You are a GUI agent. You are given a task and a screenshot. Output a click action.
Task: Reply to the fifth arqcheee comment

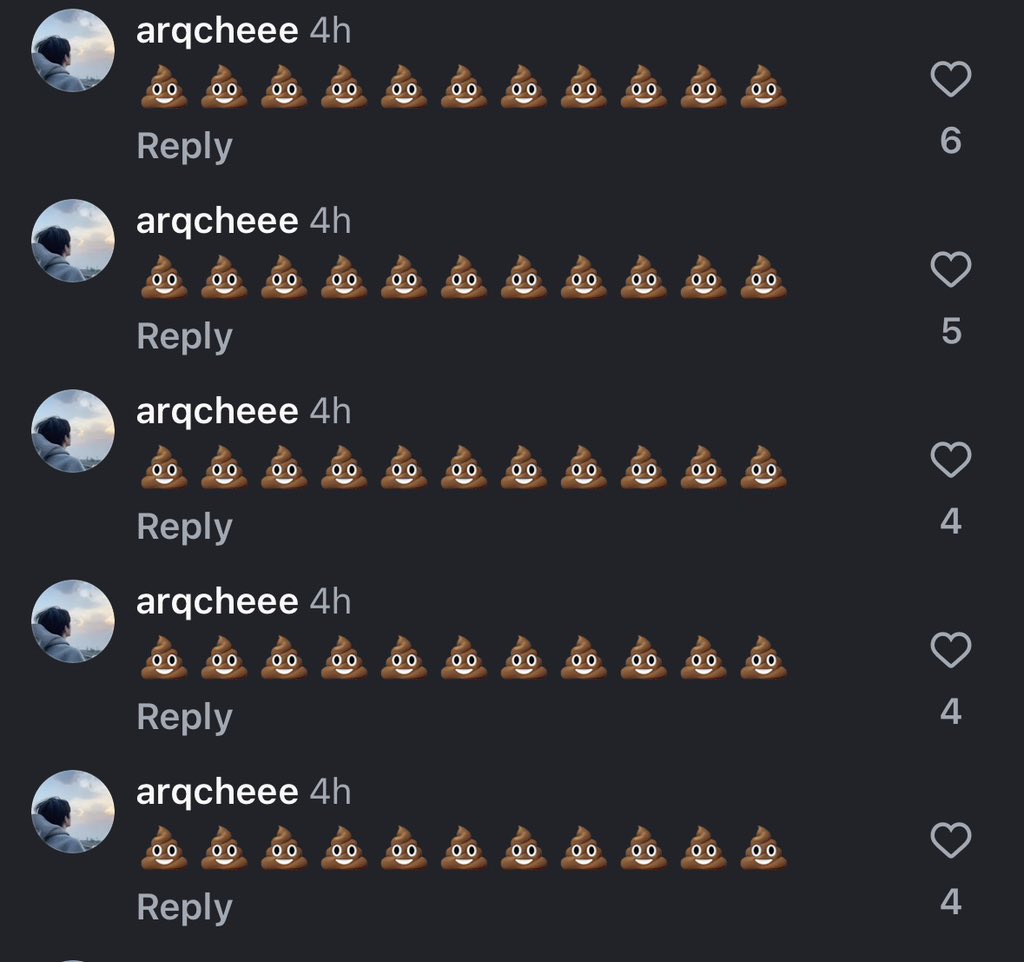pos(184,907)
